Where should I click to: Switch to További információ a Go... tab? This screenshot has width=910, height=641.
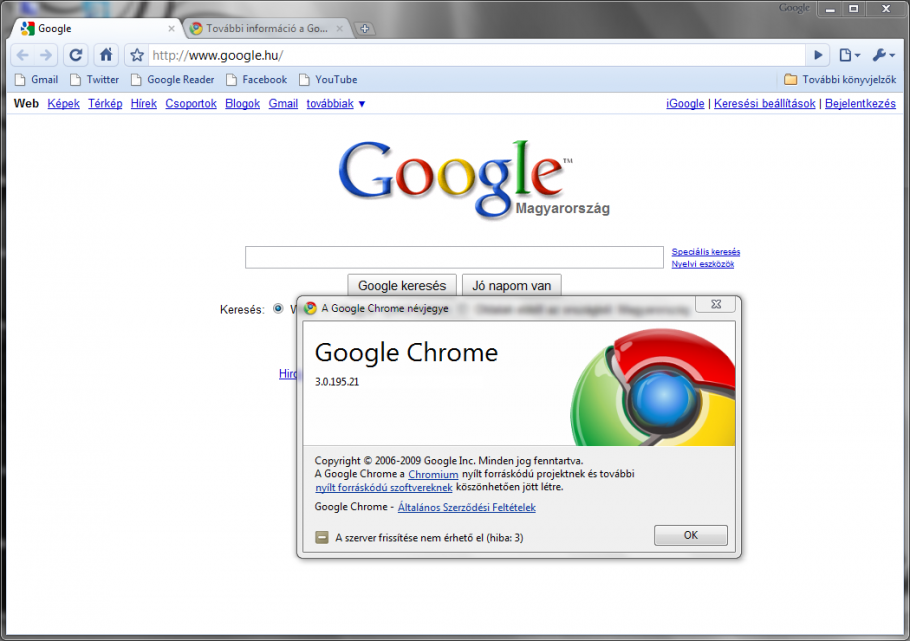(268, 28)
